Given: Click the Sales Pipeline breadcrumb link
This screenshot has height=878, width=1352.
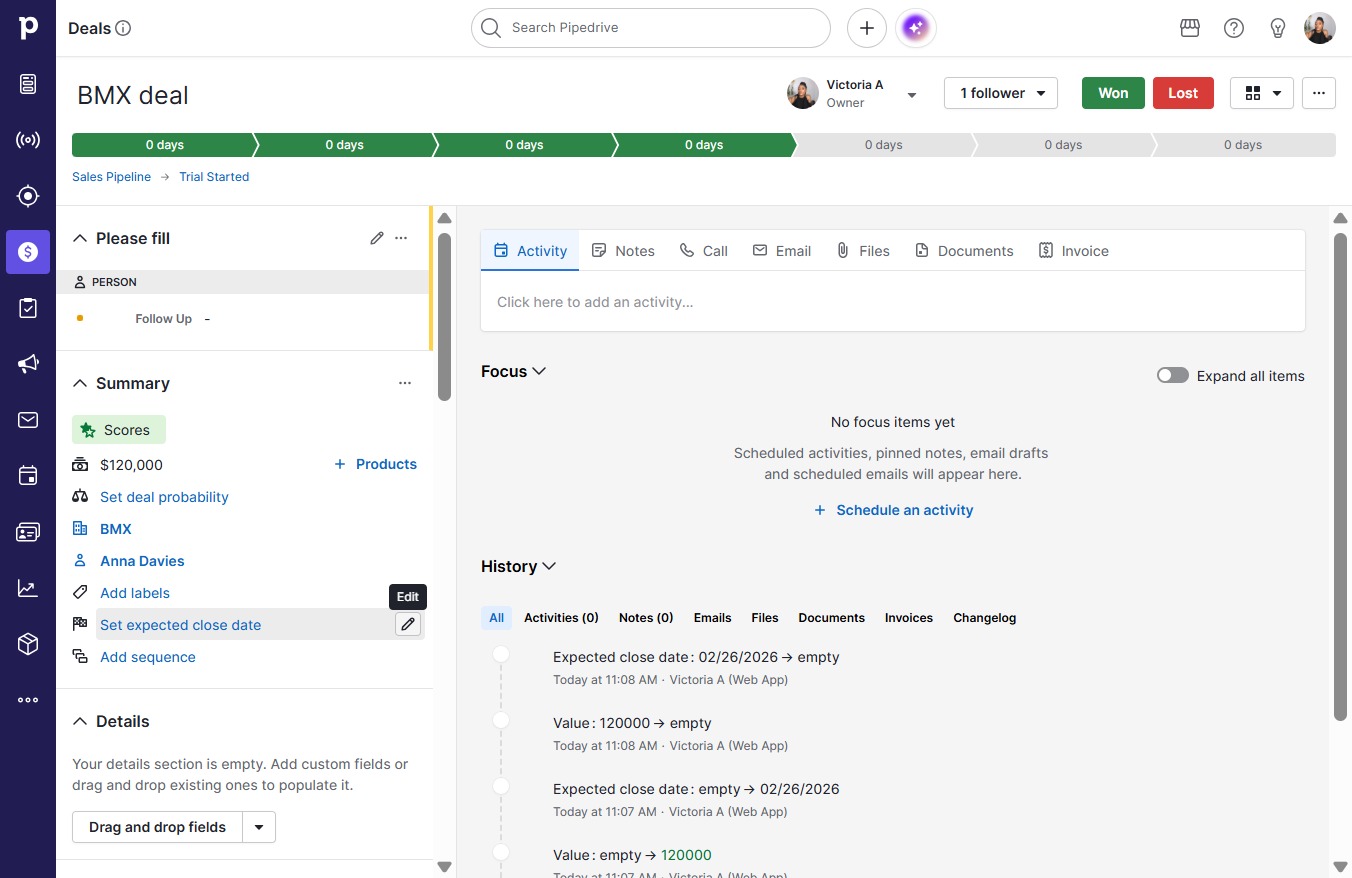Looking at the screenshot, I should pos(111,177).
